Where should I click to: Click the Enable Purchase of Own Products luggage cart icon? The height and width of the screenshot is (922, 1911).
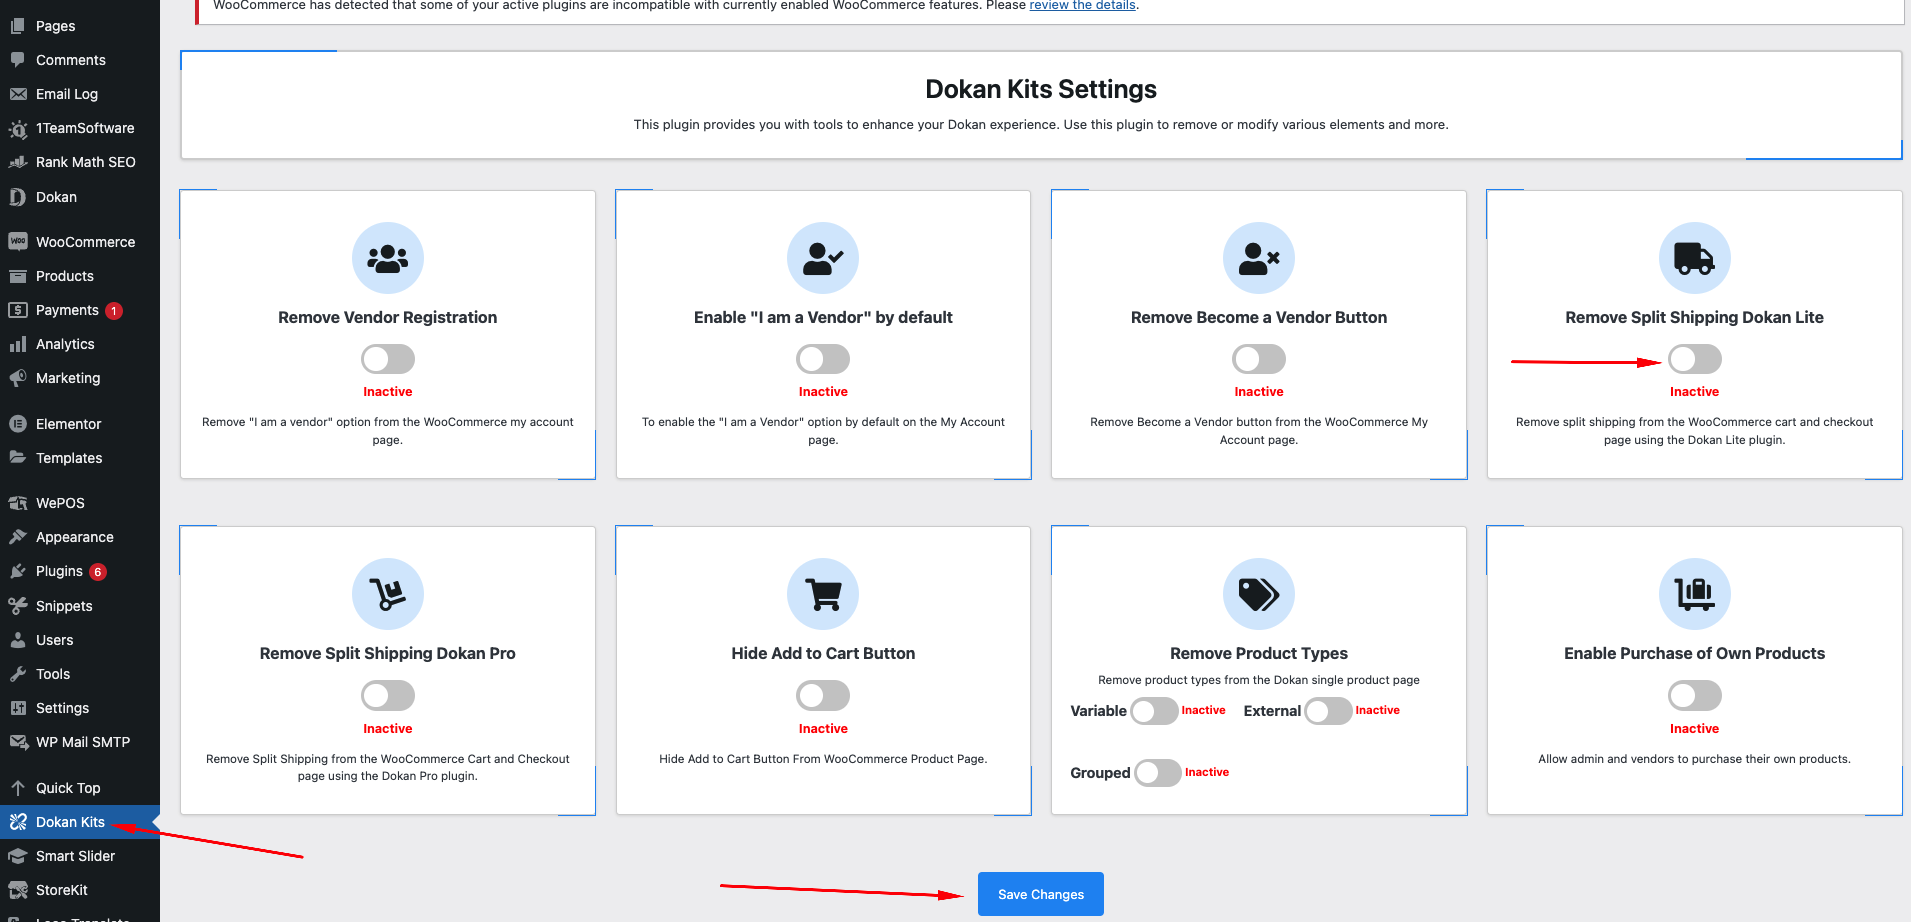click(x=1695, y=594)
